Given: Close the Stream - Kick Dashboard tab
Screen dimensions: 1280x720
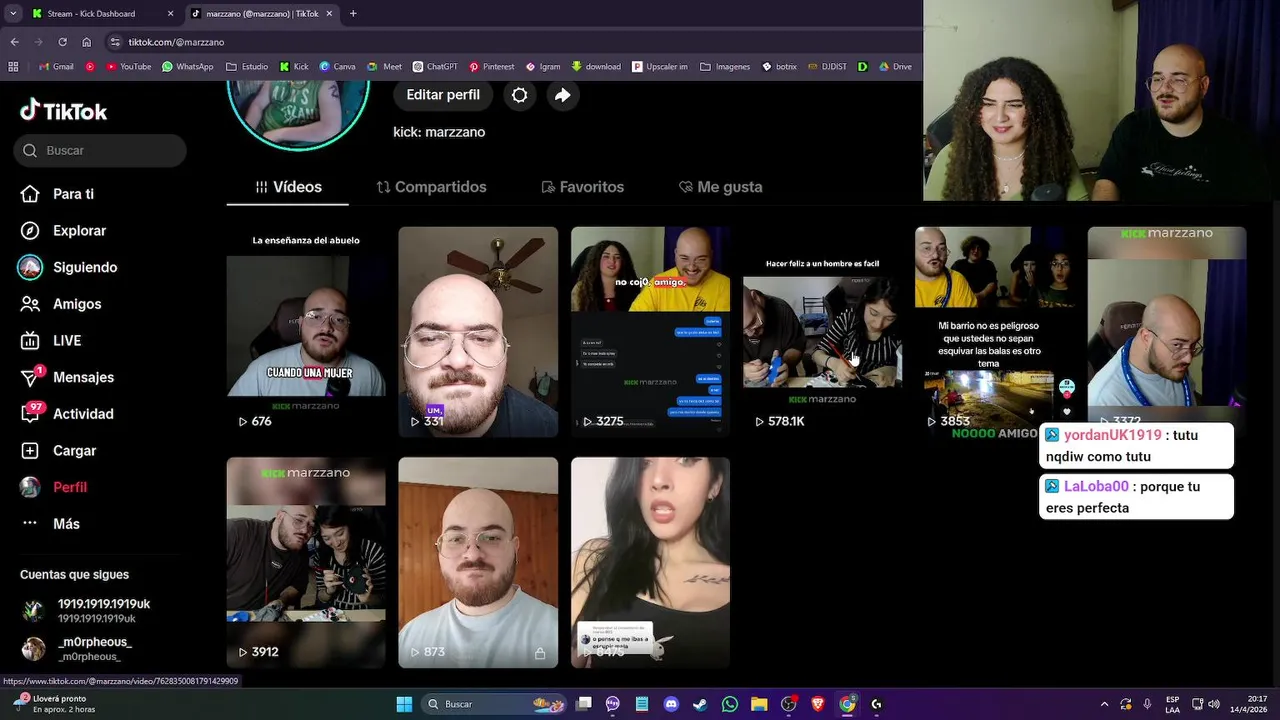Looking at the screenshot, I should click(170, 14).
